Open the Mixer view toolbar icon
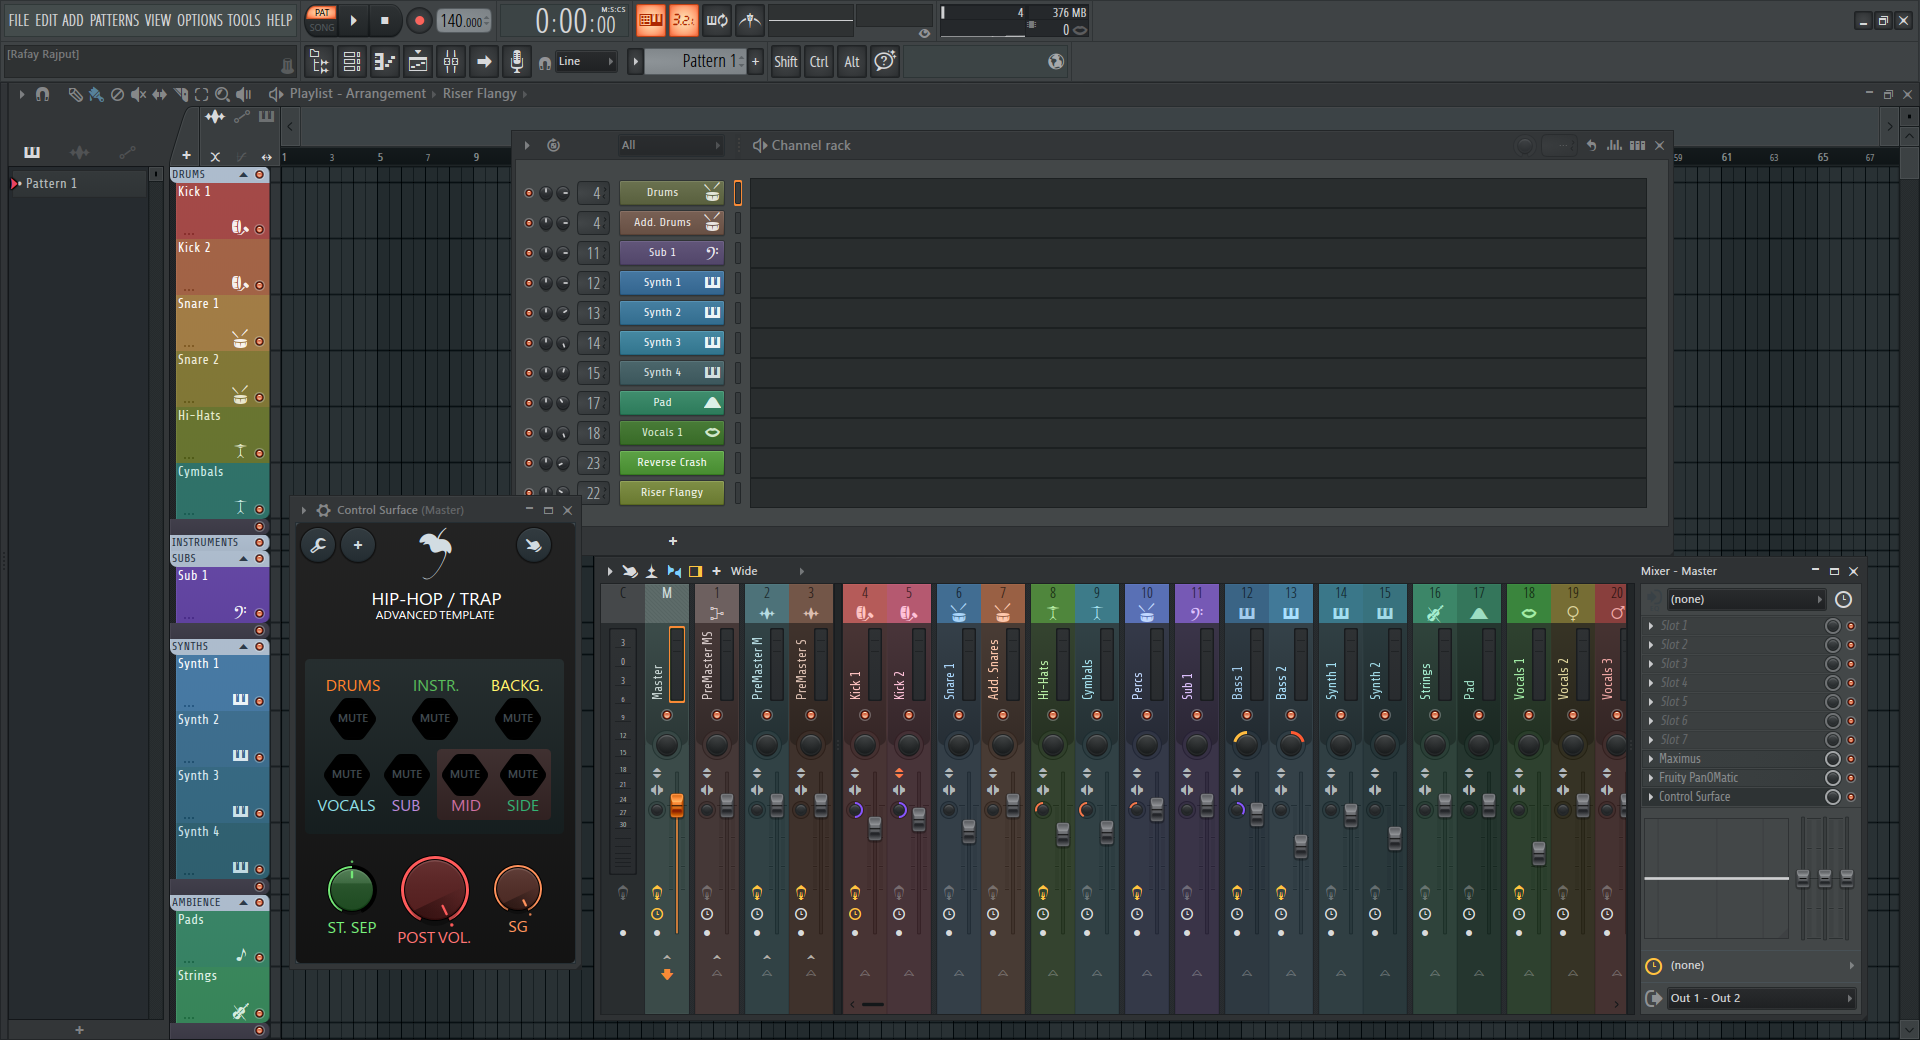This screenshot has height=1040, width=1920. pyautogui.click(x=451, y=62)
